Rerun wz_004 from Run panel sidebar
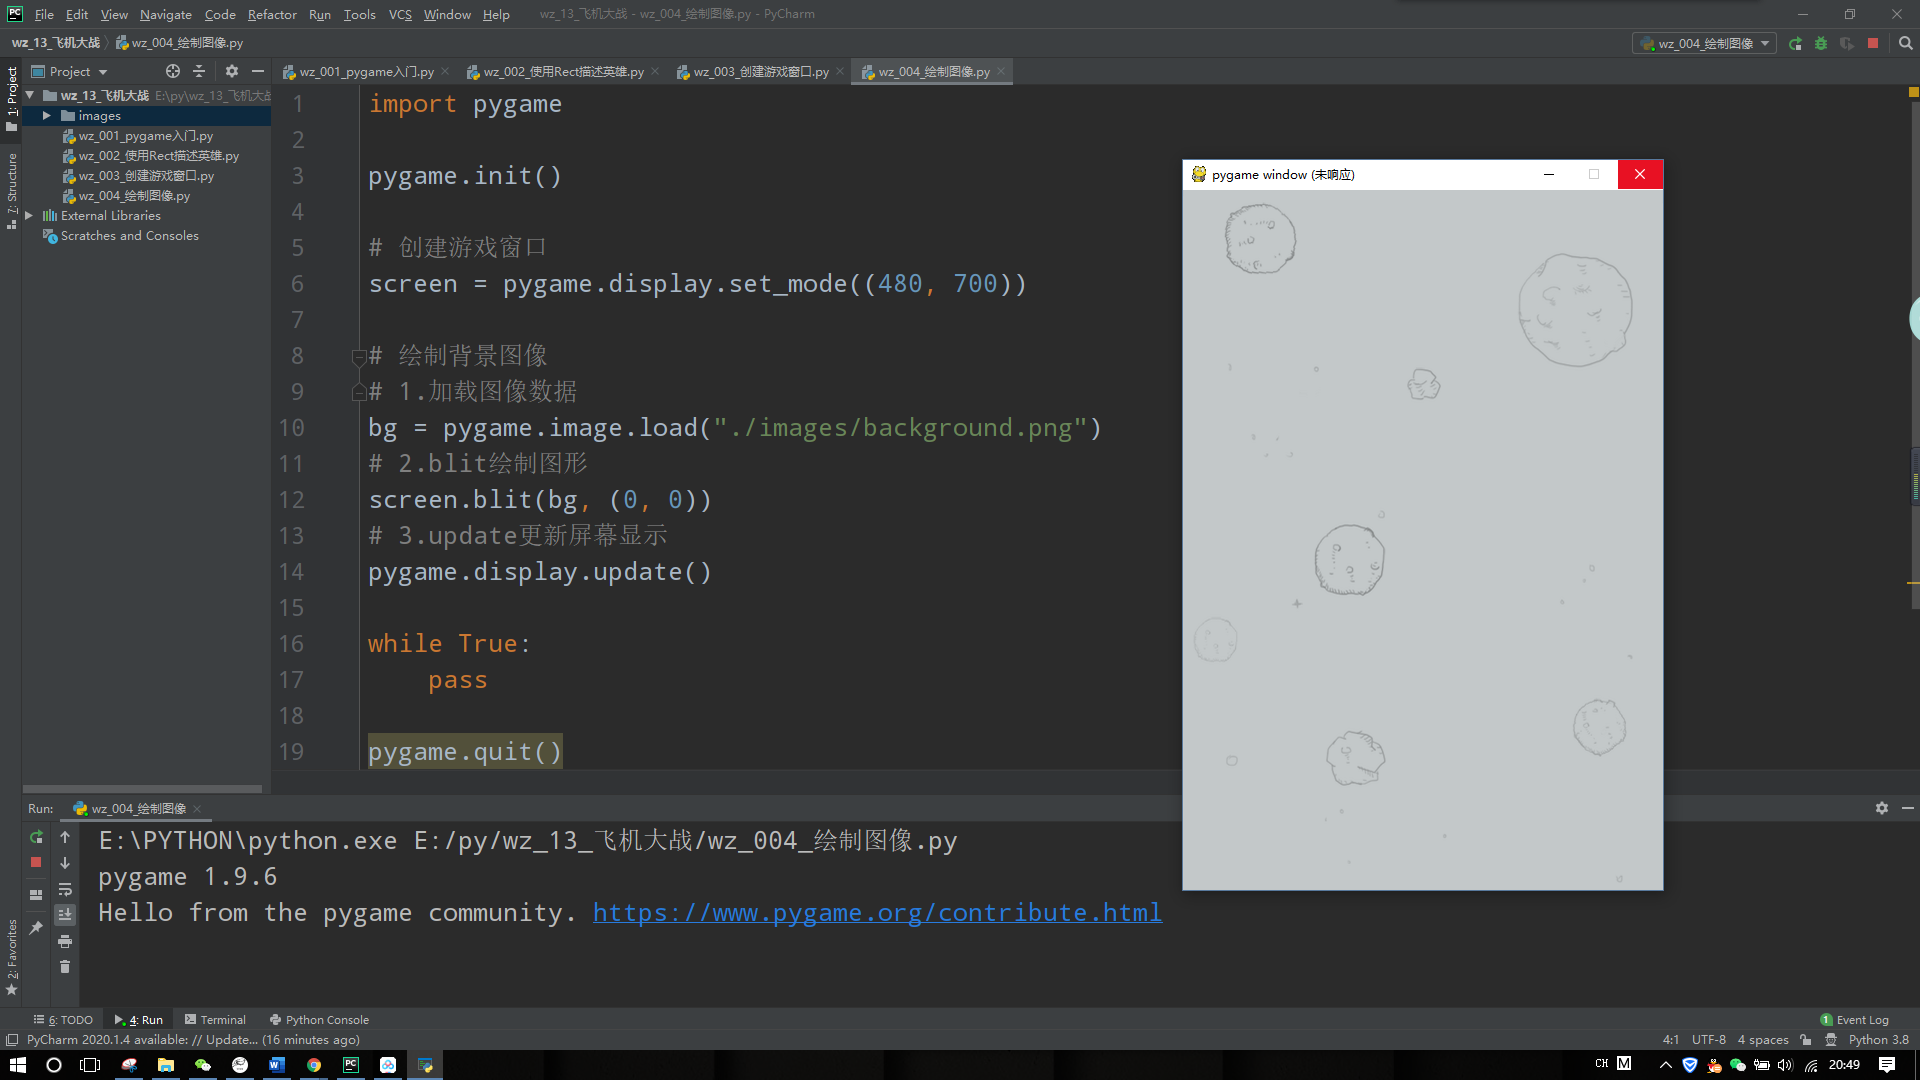1920x1080 pixels. click(x=36, y=837)
